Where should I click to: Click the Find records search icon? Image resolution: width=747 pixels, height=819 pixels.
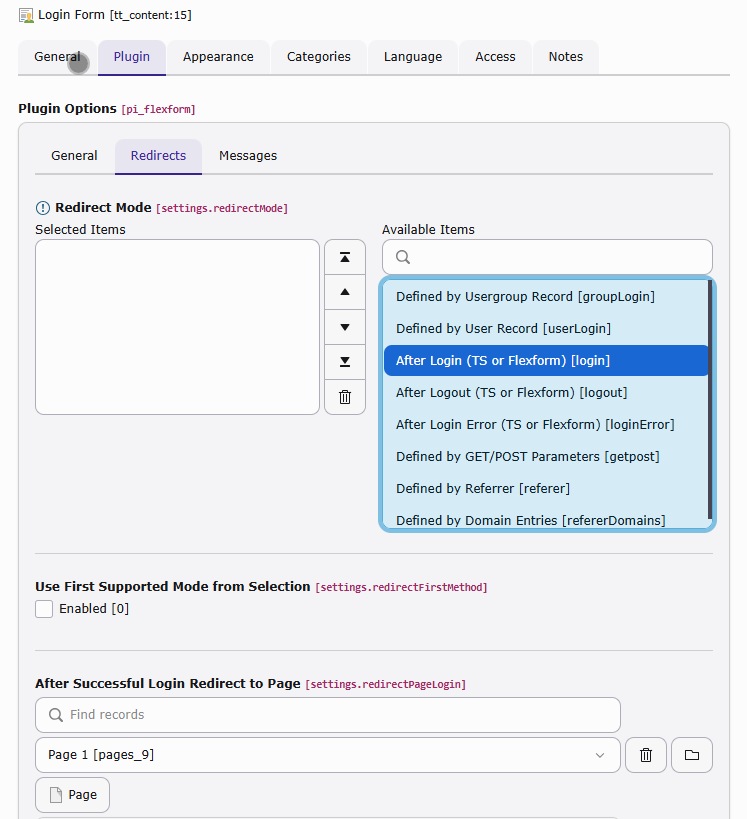[56, 715]
